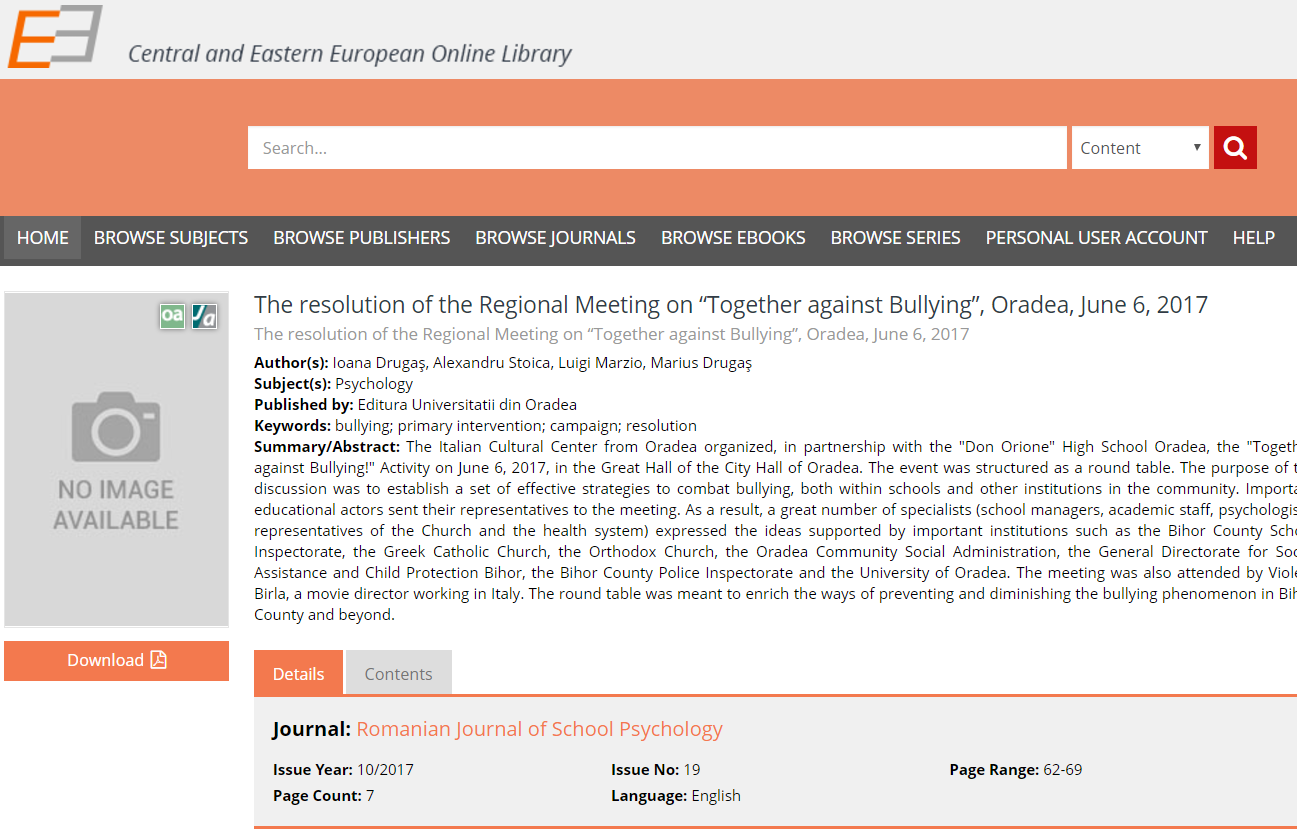Select BROWSE SERIES menu item
1297x830 pixels.
pos(895,238)
